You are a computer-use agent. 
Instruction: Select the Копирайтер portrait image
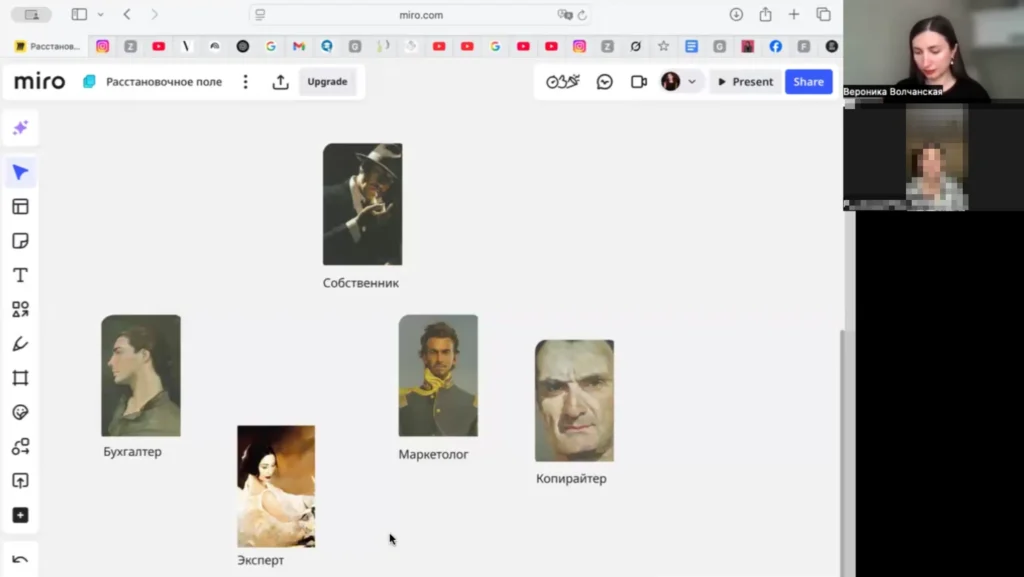click(575, 401)
